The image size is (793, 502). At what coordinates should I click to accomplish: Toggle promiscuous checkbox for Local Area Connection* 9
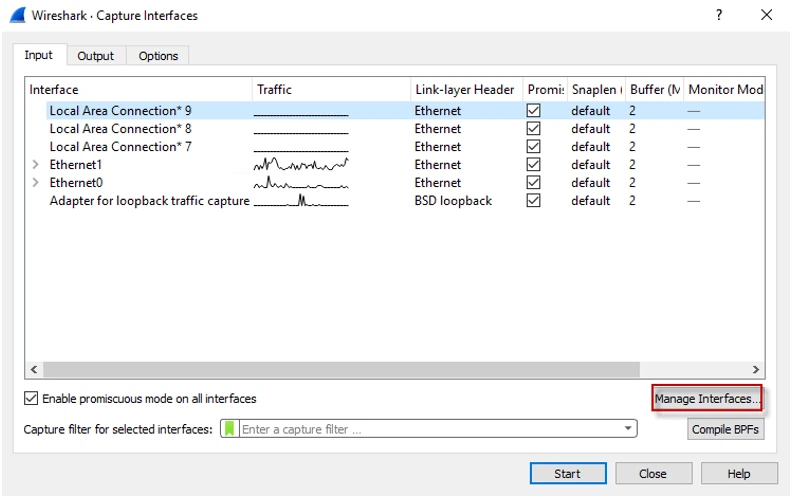click(x=534, y=111)
